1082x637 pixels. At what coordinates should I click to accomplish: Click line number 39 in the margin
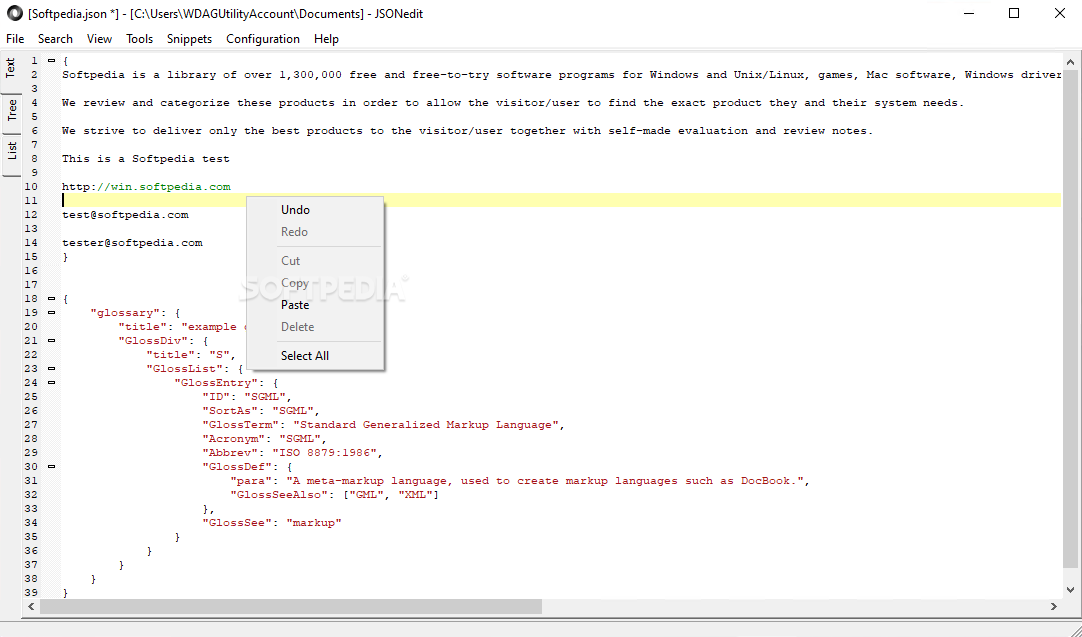31,593
